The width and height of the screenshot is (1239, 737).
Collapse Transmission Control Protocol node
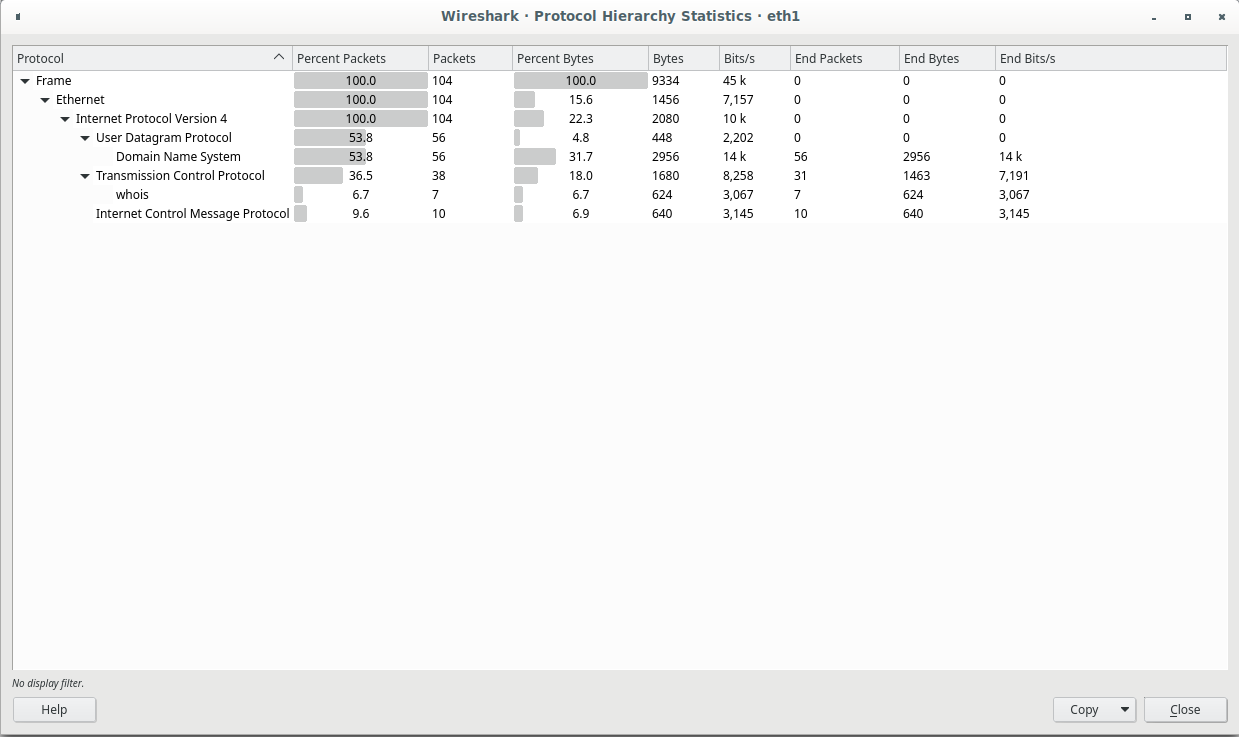[x=85, y=176]
